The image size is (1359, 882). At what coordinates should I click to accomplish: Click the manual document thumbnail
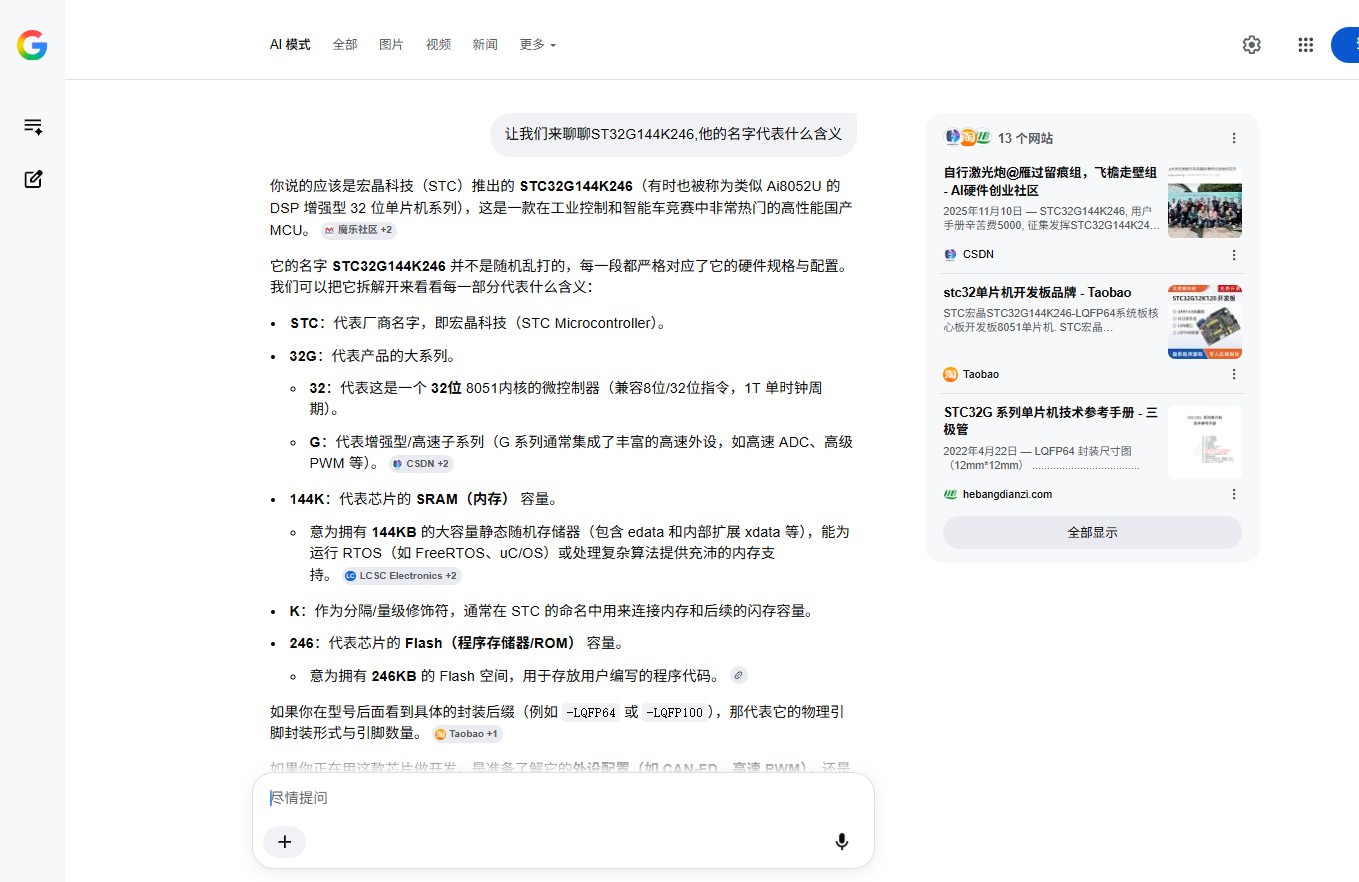(1205, 442)
